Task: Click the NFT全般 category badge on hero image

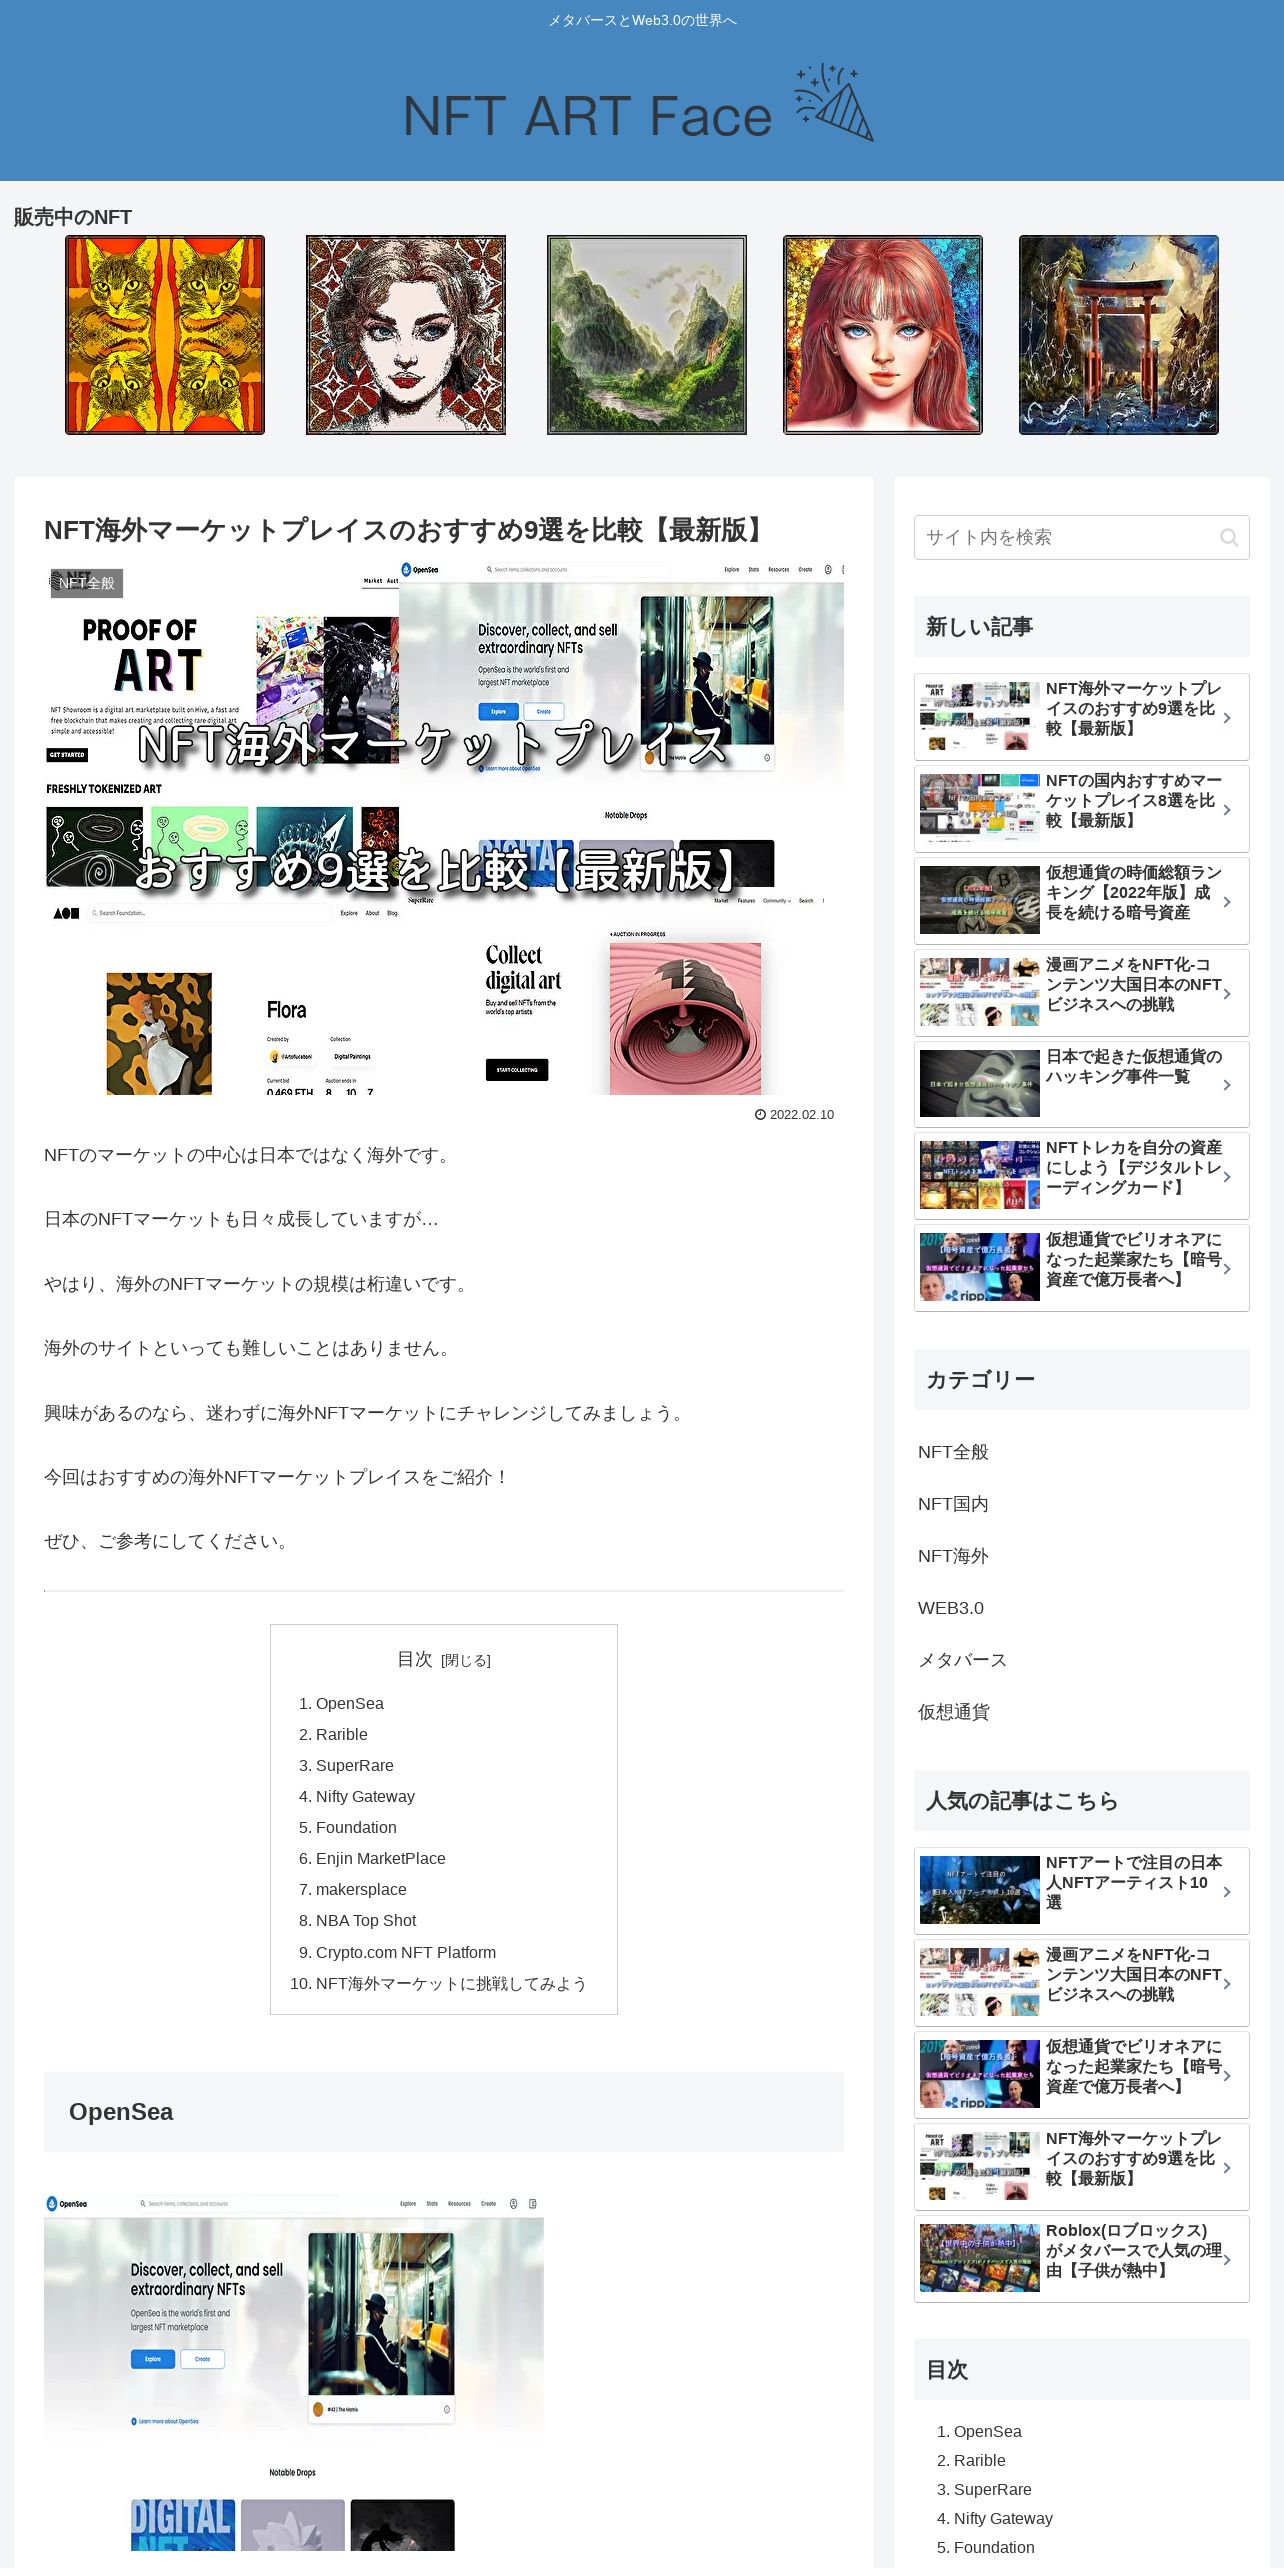Action: click(87, 583)
